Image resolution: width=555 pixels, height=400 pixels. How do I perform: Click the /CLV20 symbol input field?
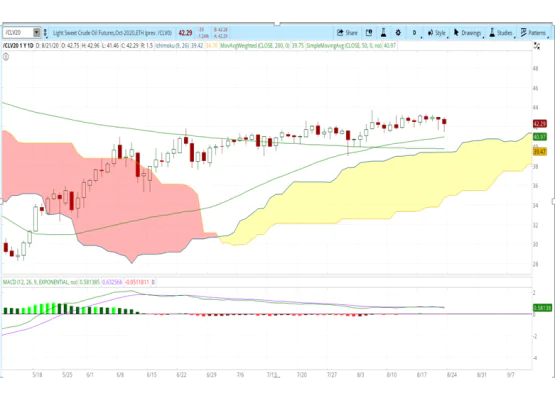[x=18, y=33]
